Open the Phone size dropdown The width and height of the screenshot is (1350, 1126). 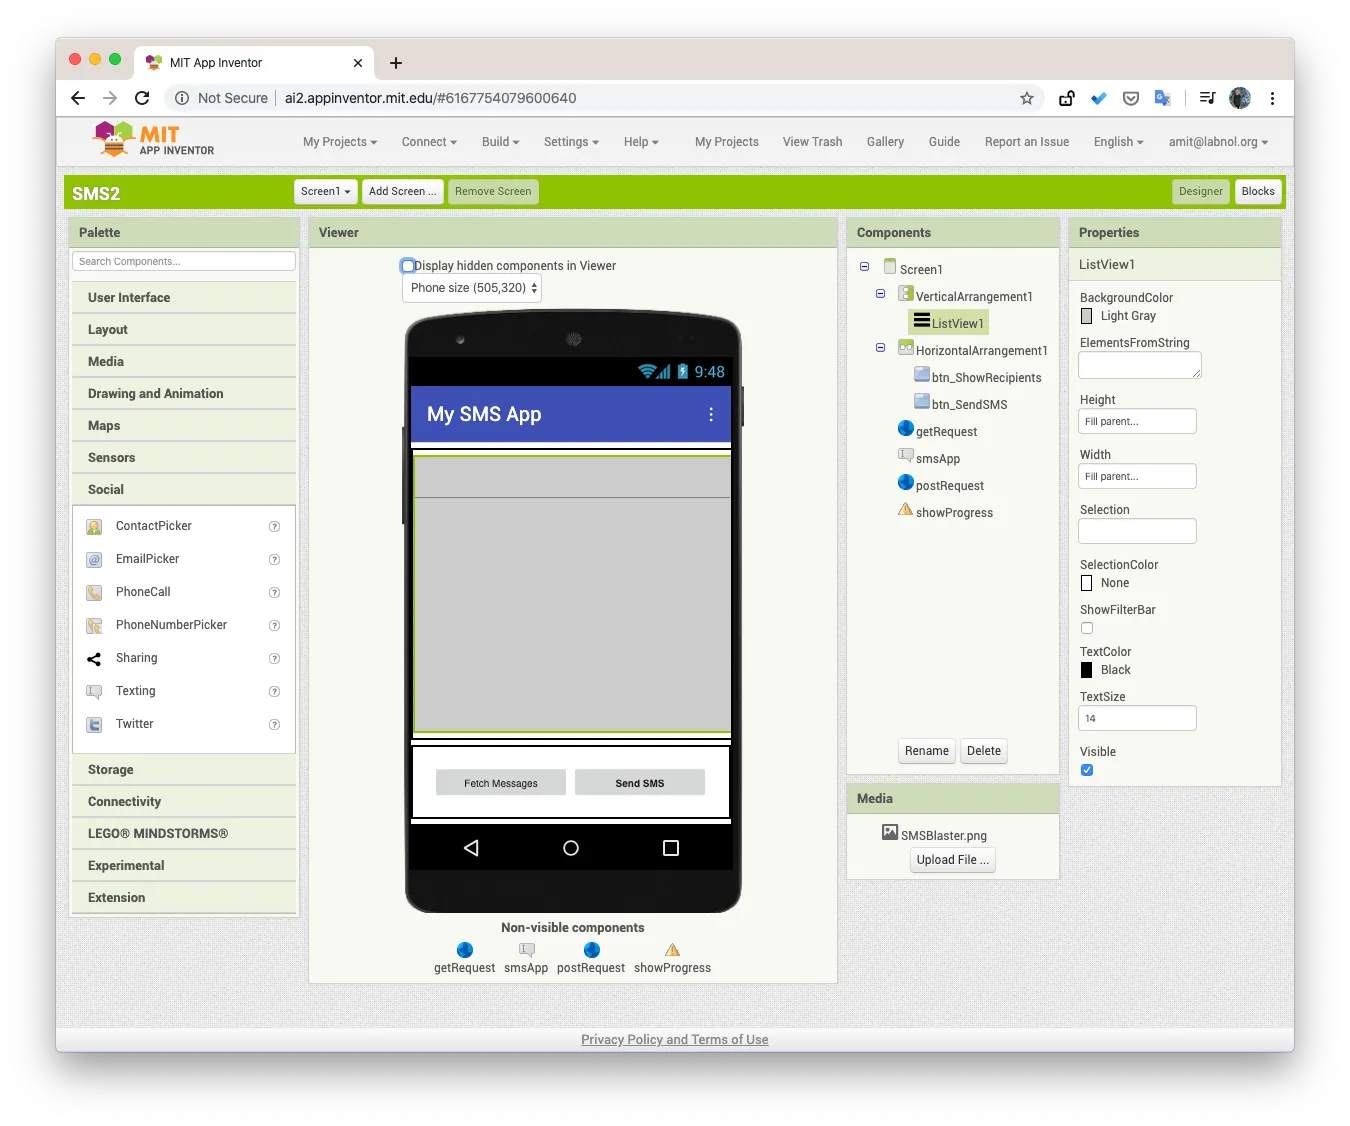tap(471, 287)
